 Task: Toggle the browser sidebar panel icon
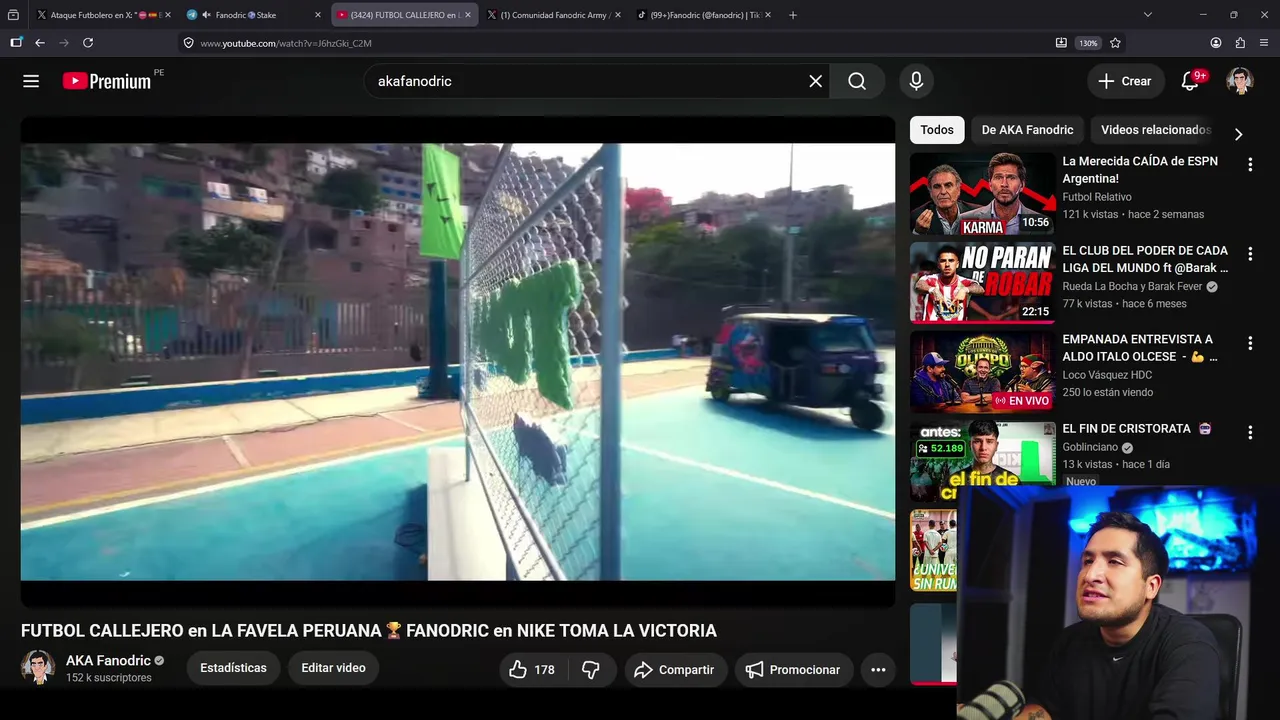coord(16,43)
